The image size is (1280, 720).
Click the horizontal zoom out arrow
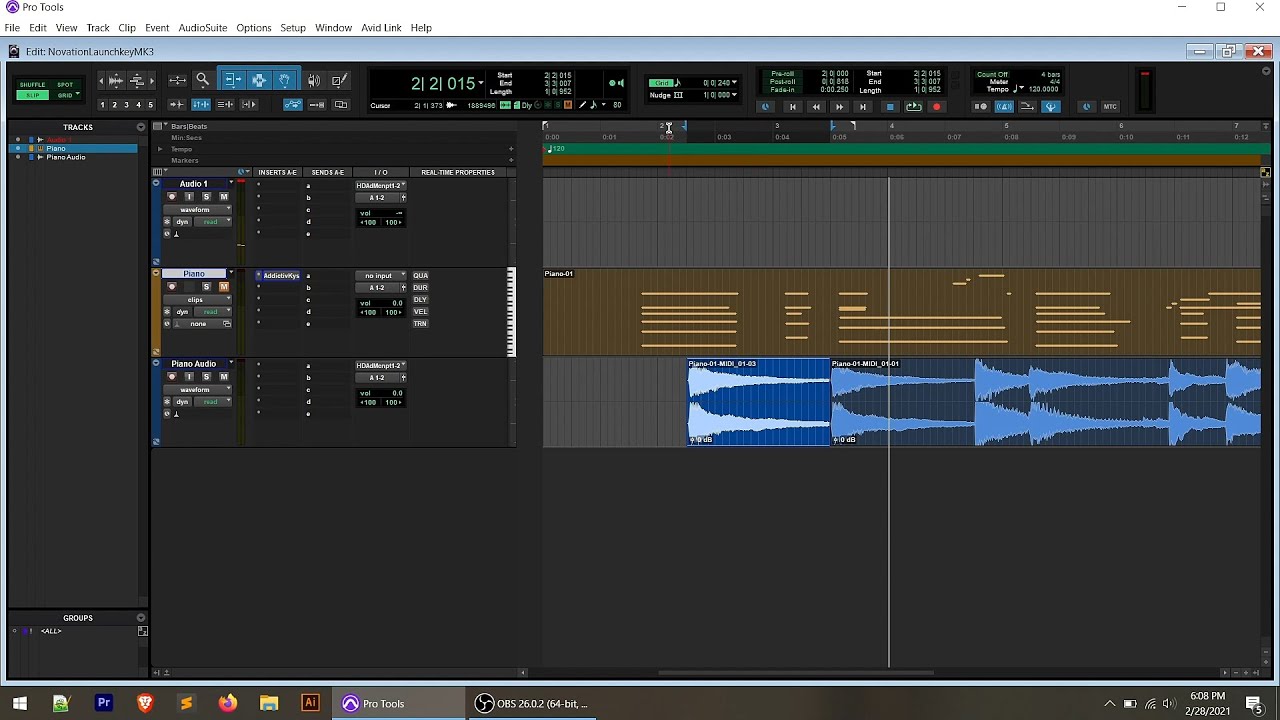pos(101,80)
